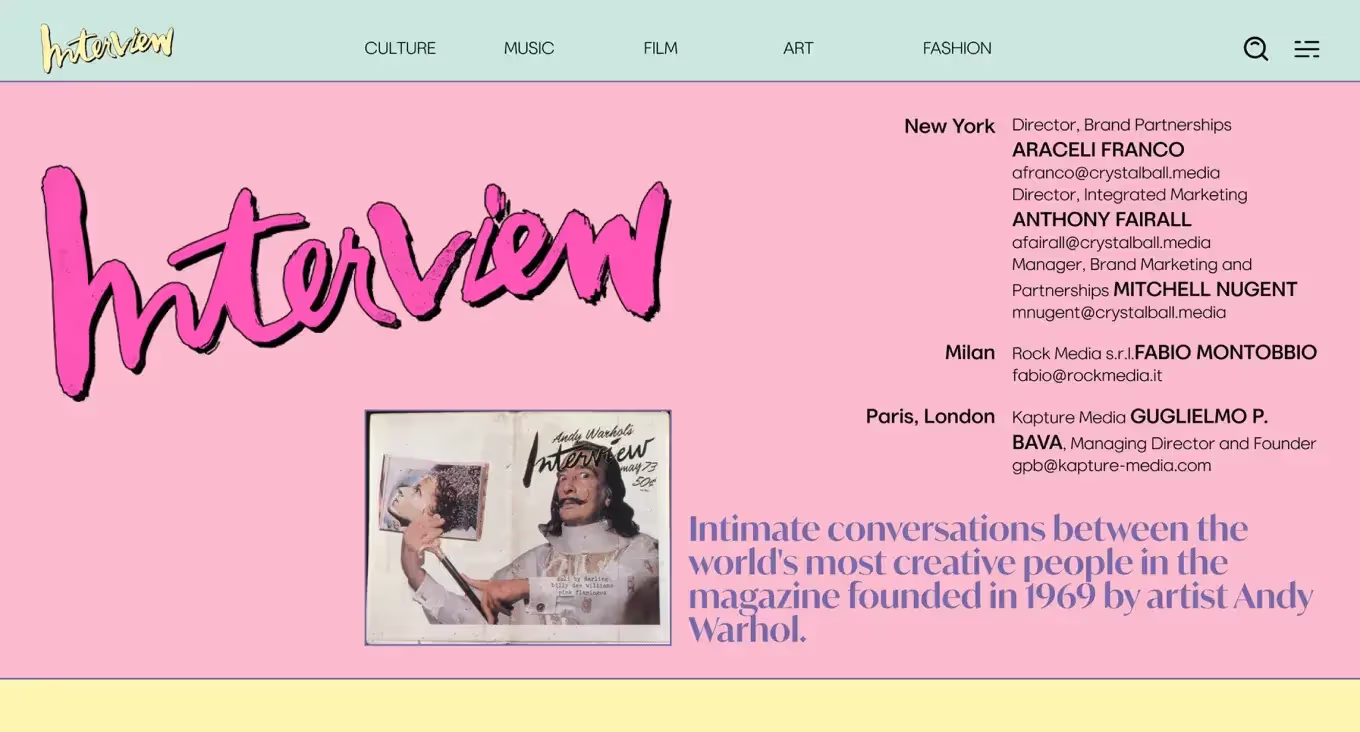Open the hamburger menu icon
This screenshot has height=732, width=1360.
point(1306,48)
